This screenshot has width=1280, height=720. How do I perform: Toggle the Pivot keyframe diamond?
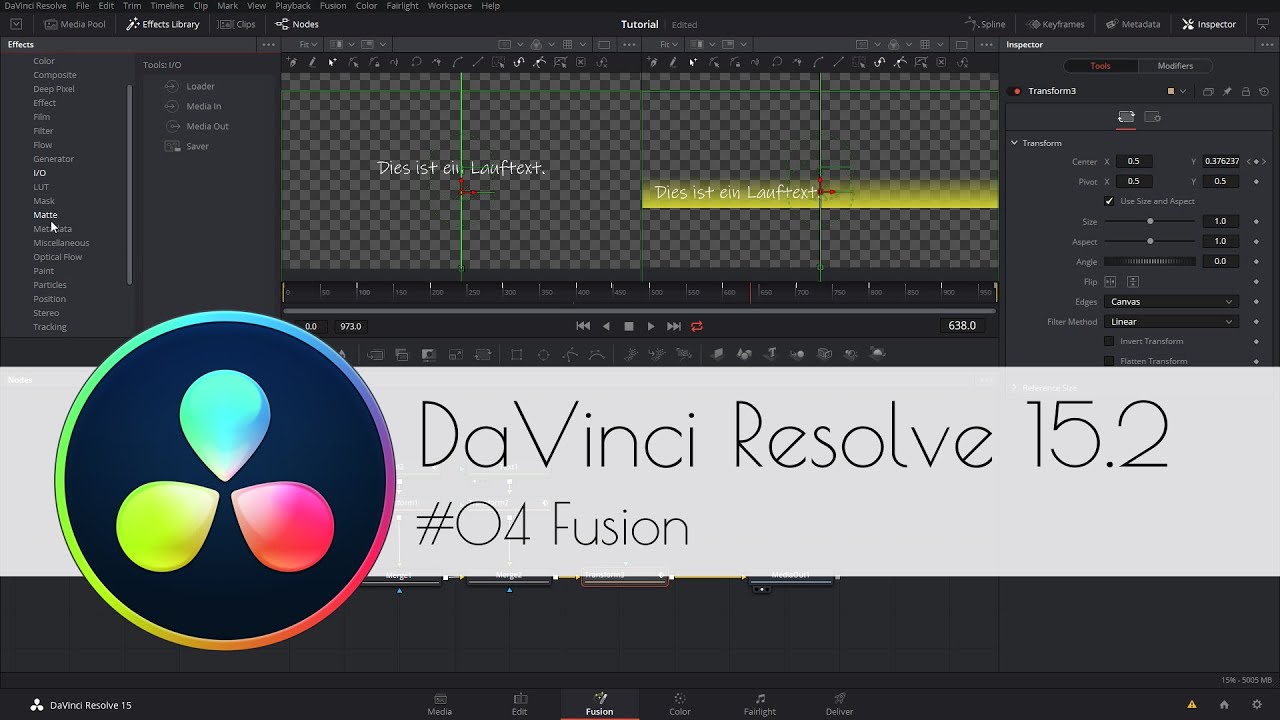[x=1256, y=181]
